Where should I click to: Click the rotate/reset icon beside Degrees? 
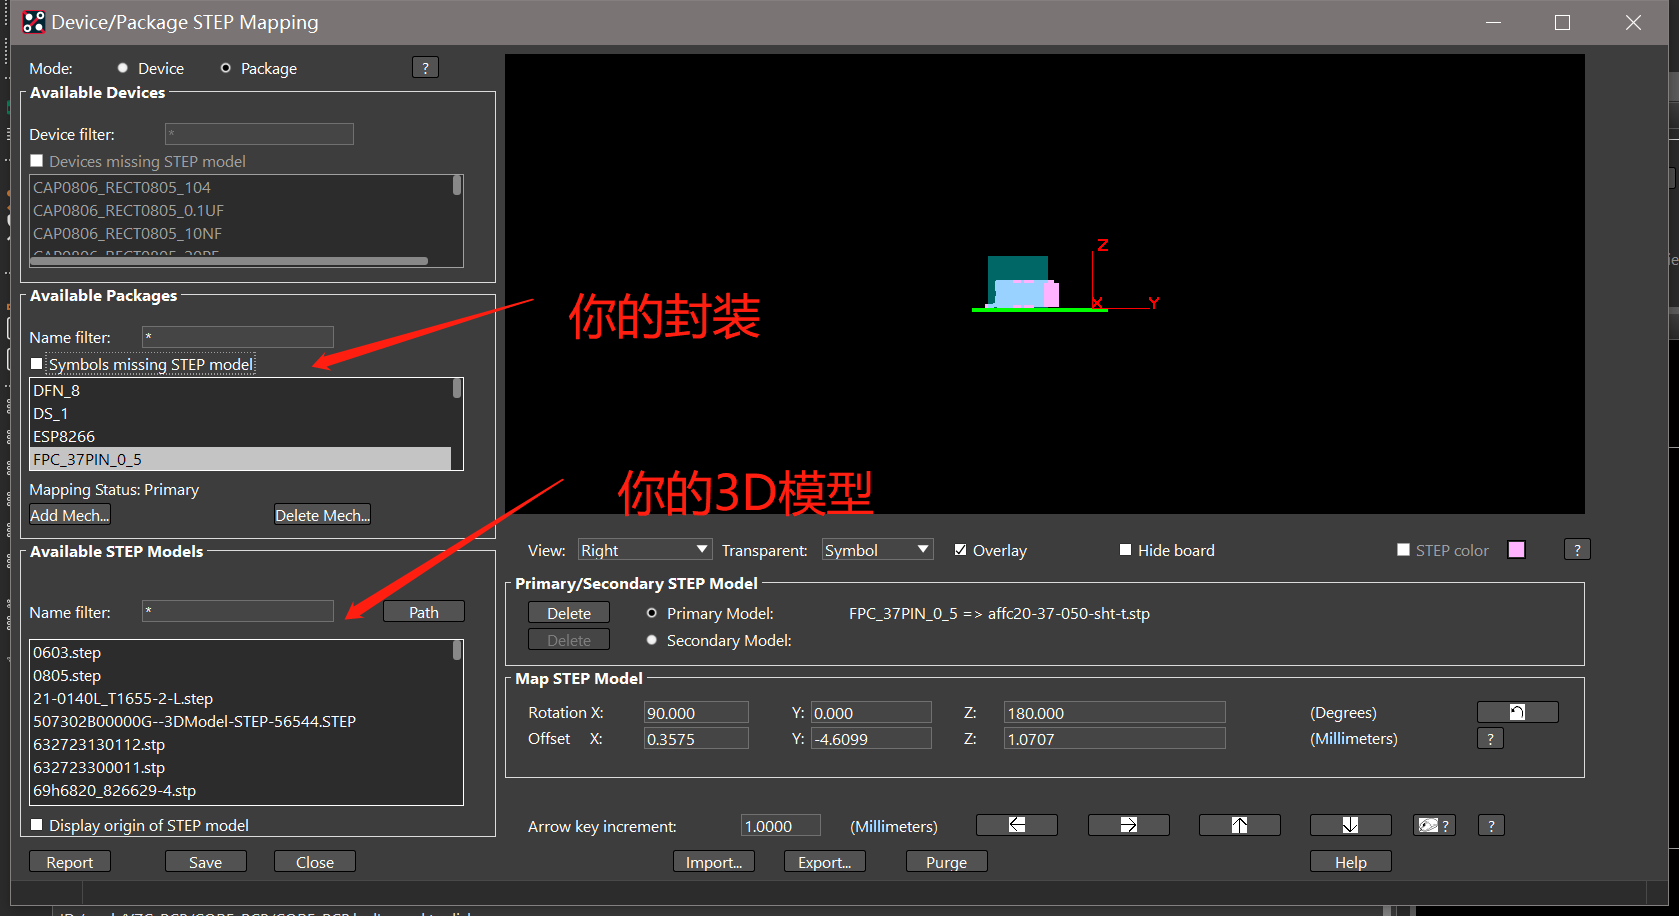click(x=1517, y=712)
